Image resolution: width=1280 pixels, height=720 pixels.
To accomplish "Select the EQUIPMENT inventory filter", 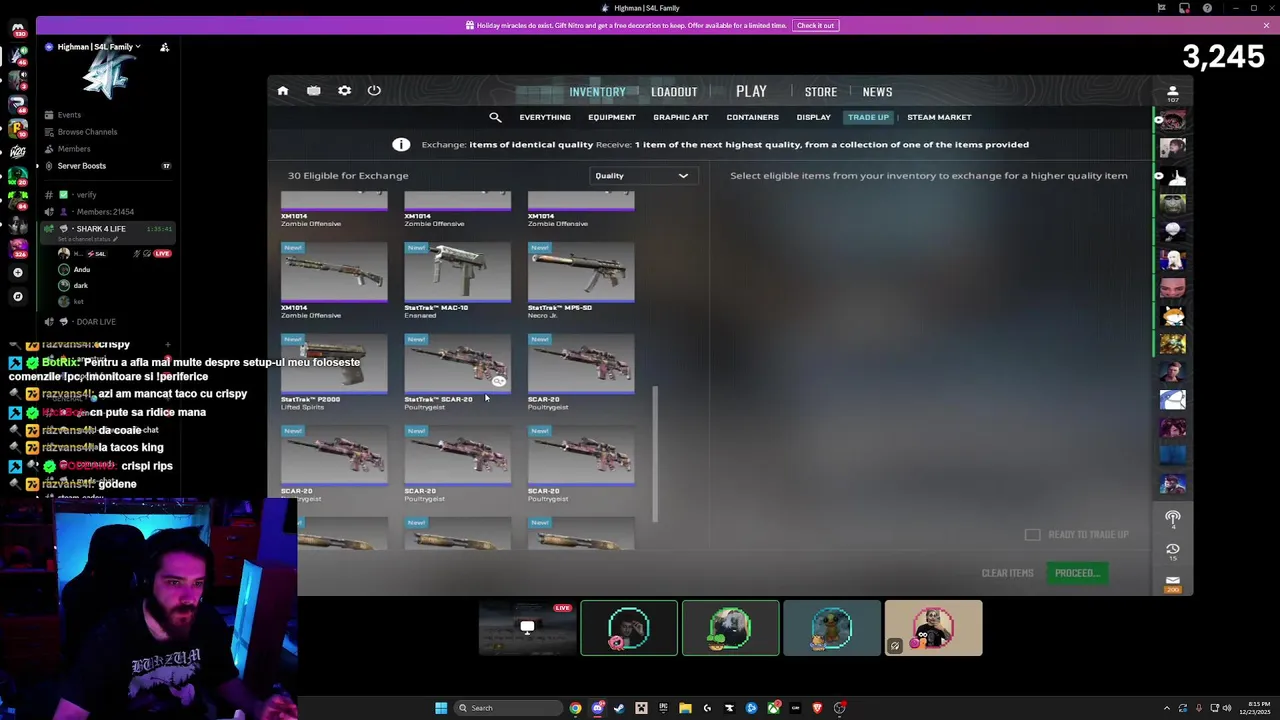I will click(612, 117).
